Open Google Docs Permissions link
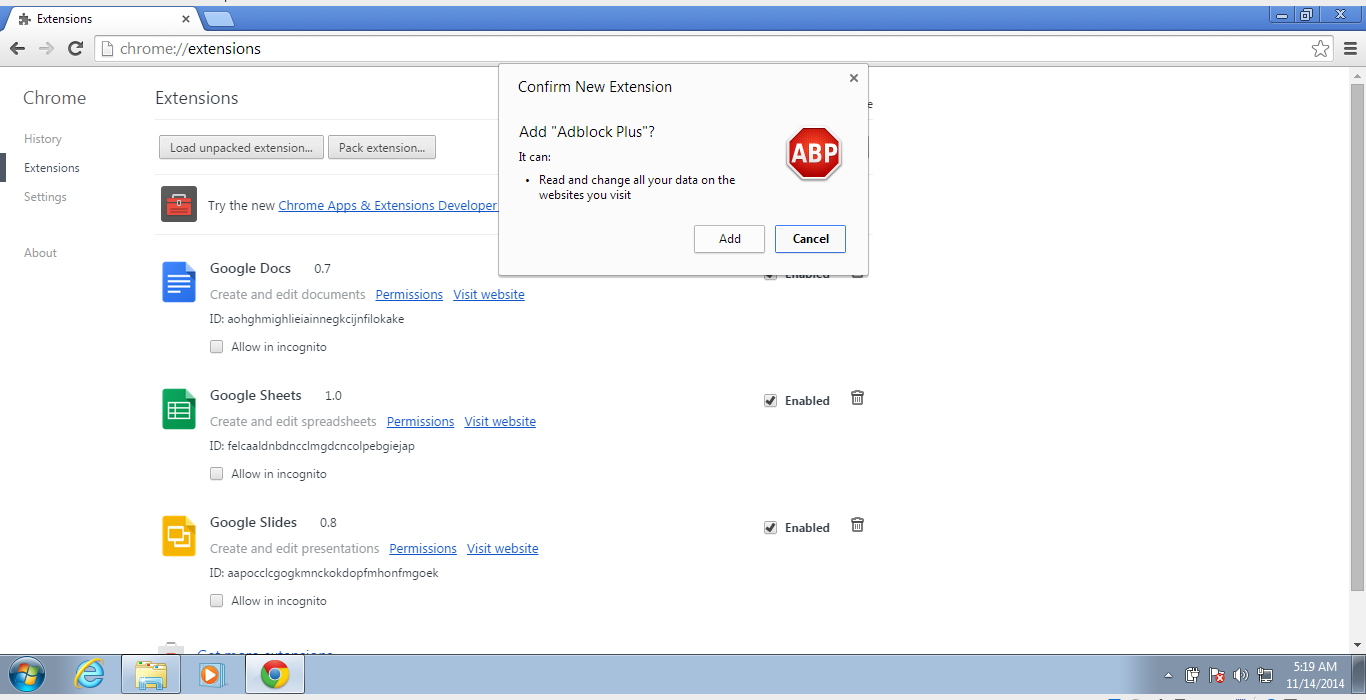1366x700 pixels. pyautogui.click(x=409, y=295)
